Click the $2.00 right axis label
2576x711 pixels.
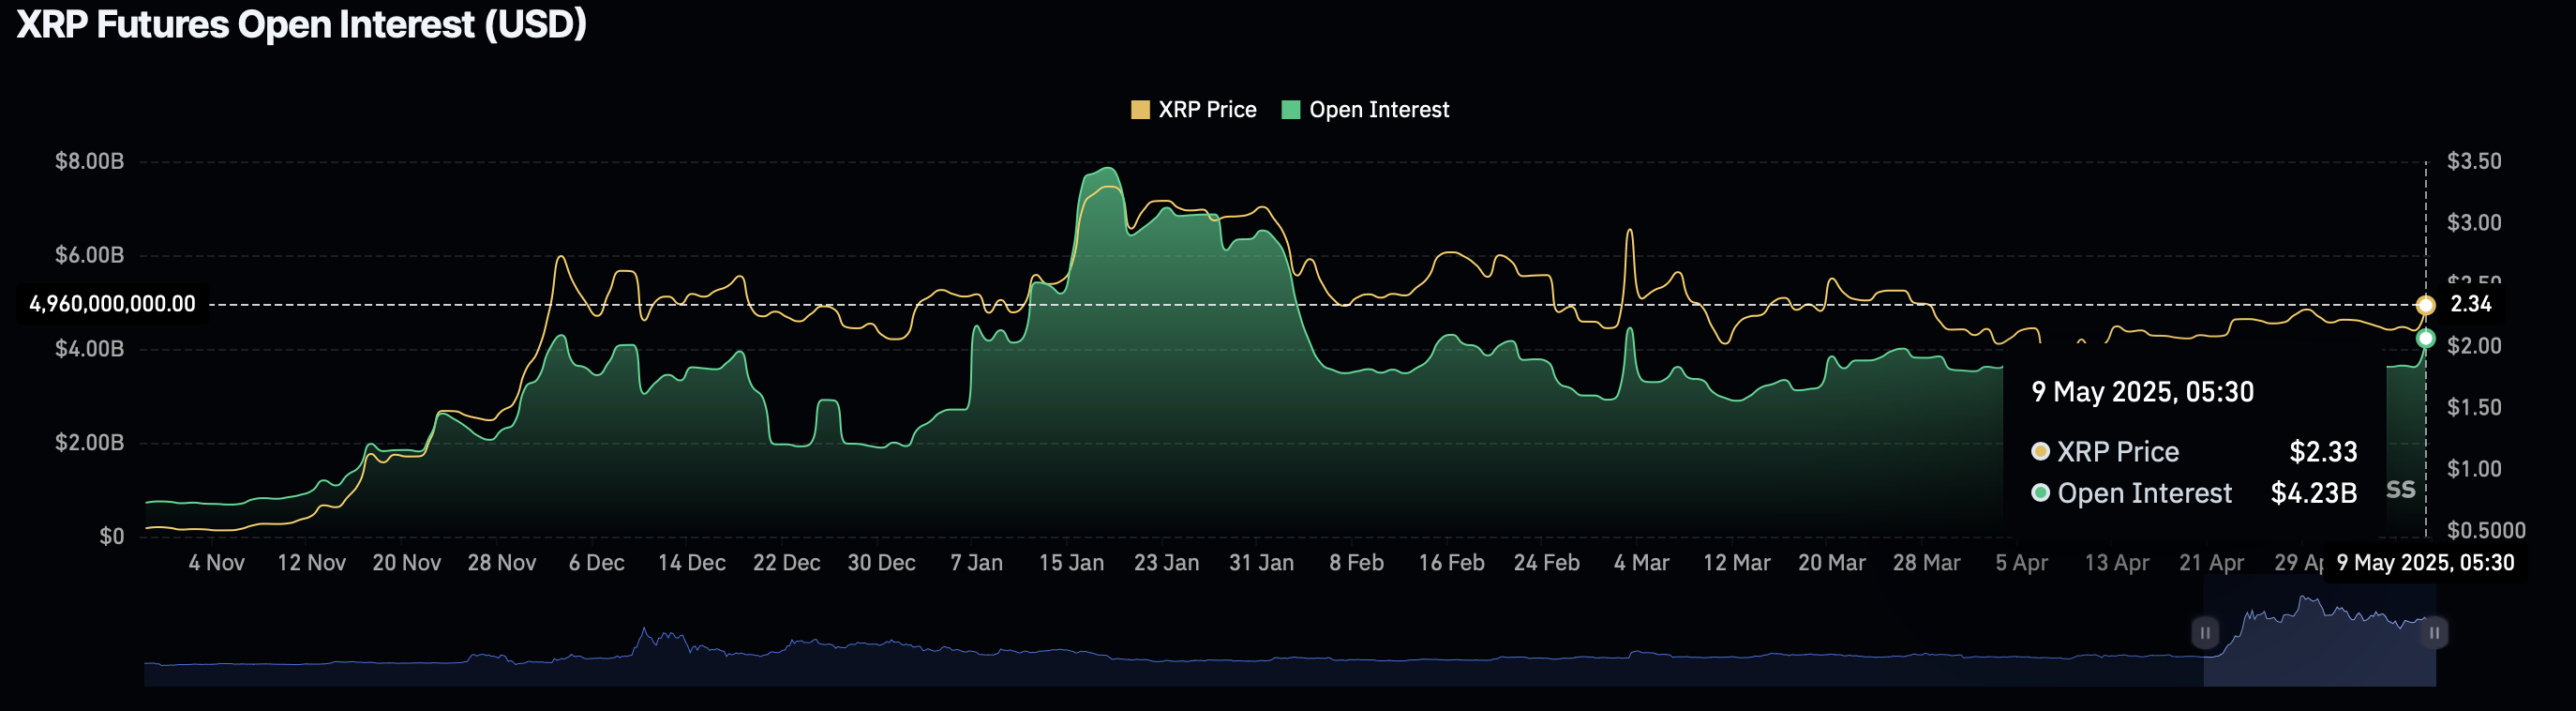2474,346
